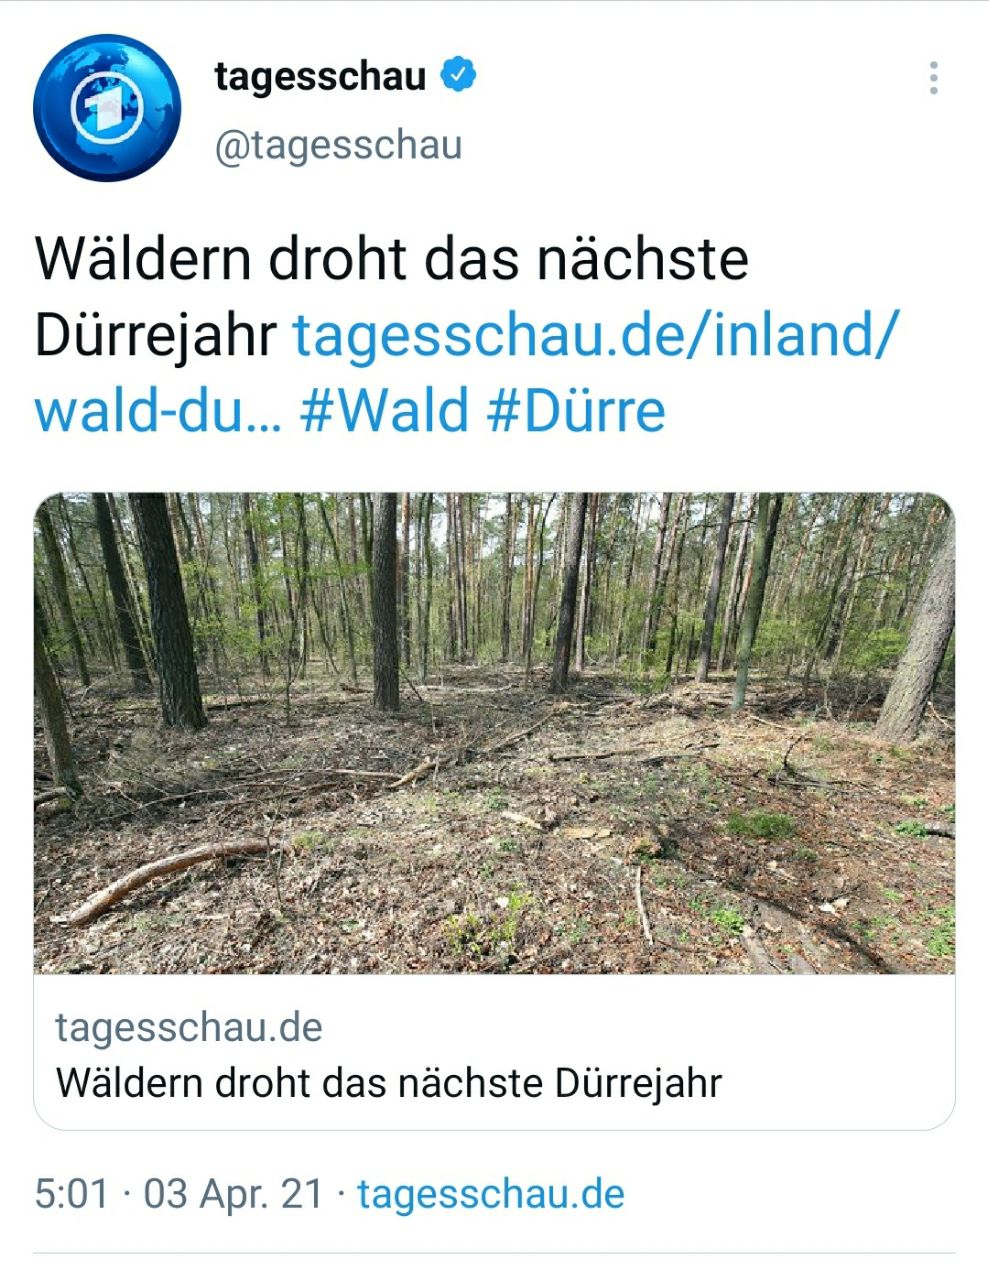989x1280 pixels.
Task: Click the globe logo with the number 1
Action: tap(106, 108)
